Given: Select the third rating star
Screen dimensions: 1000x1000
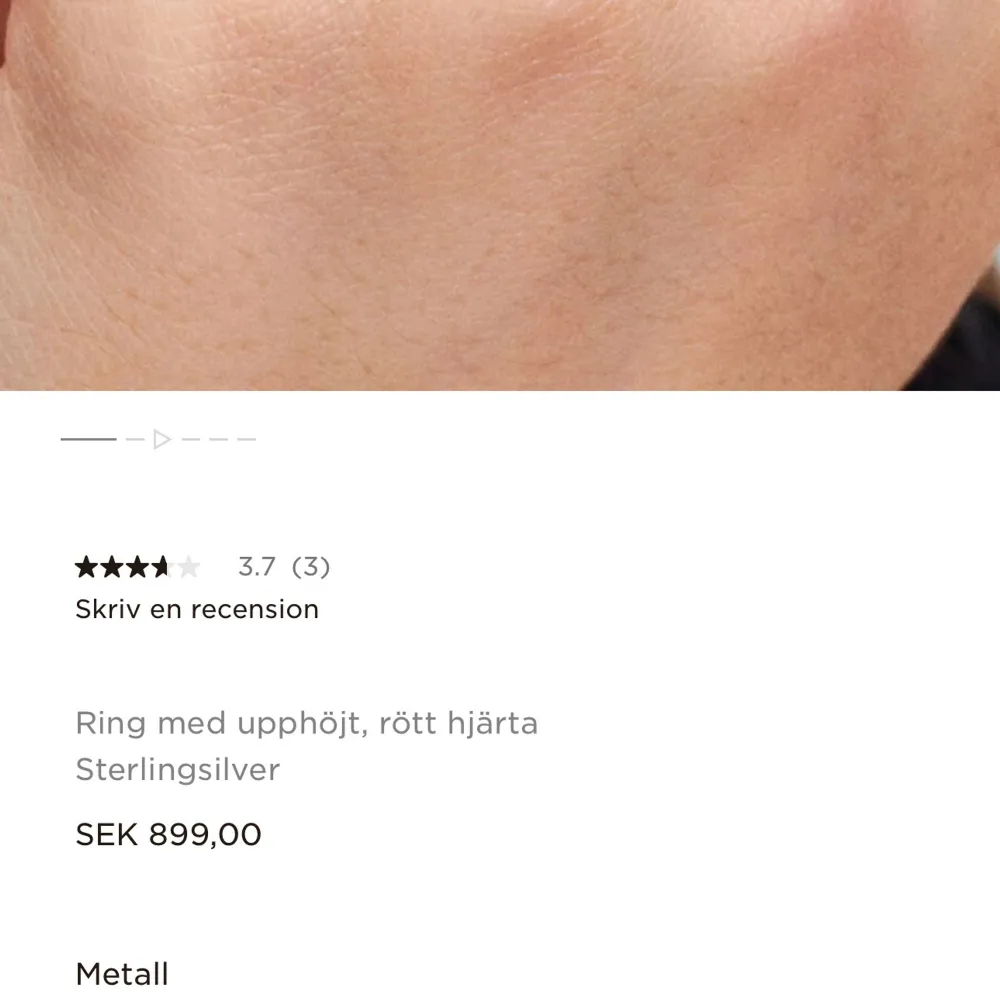Looking at the screenshot, I should [x=137, y=566].
